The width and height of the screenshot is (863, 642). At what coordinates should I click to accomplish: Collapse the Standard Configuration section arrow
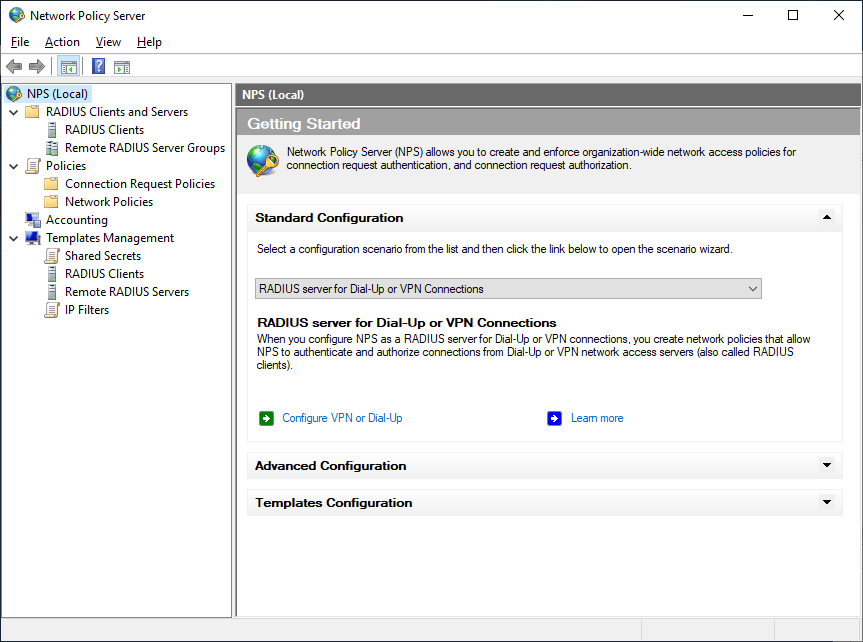click(x=827, y=217)
